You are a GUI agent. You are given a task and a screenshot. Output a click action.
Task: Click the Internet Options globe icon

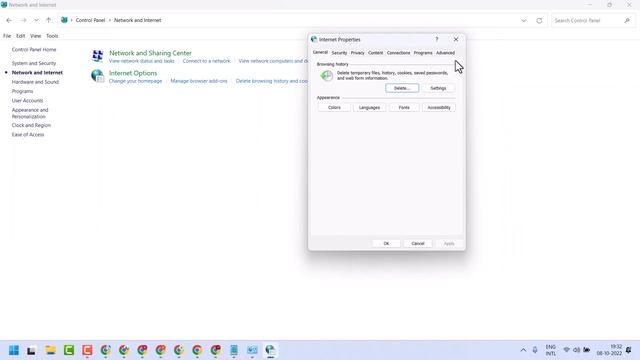[x=98, y=76]
